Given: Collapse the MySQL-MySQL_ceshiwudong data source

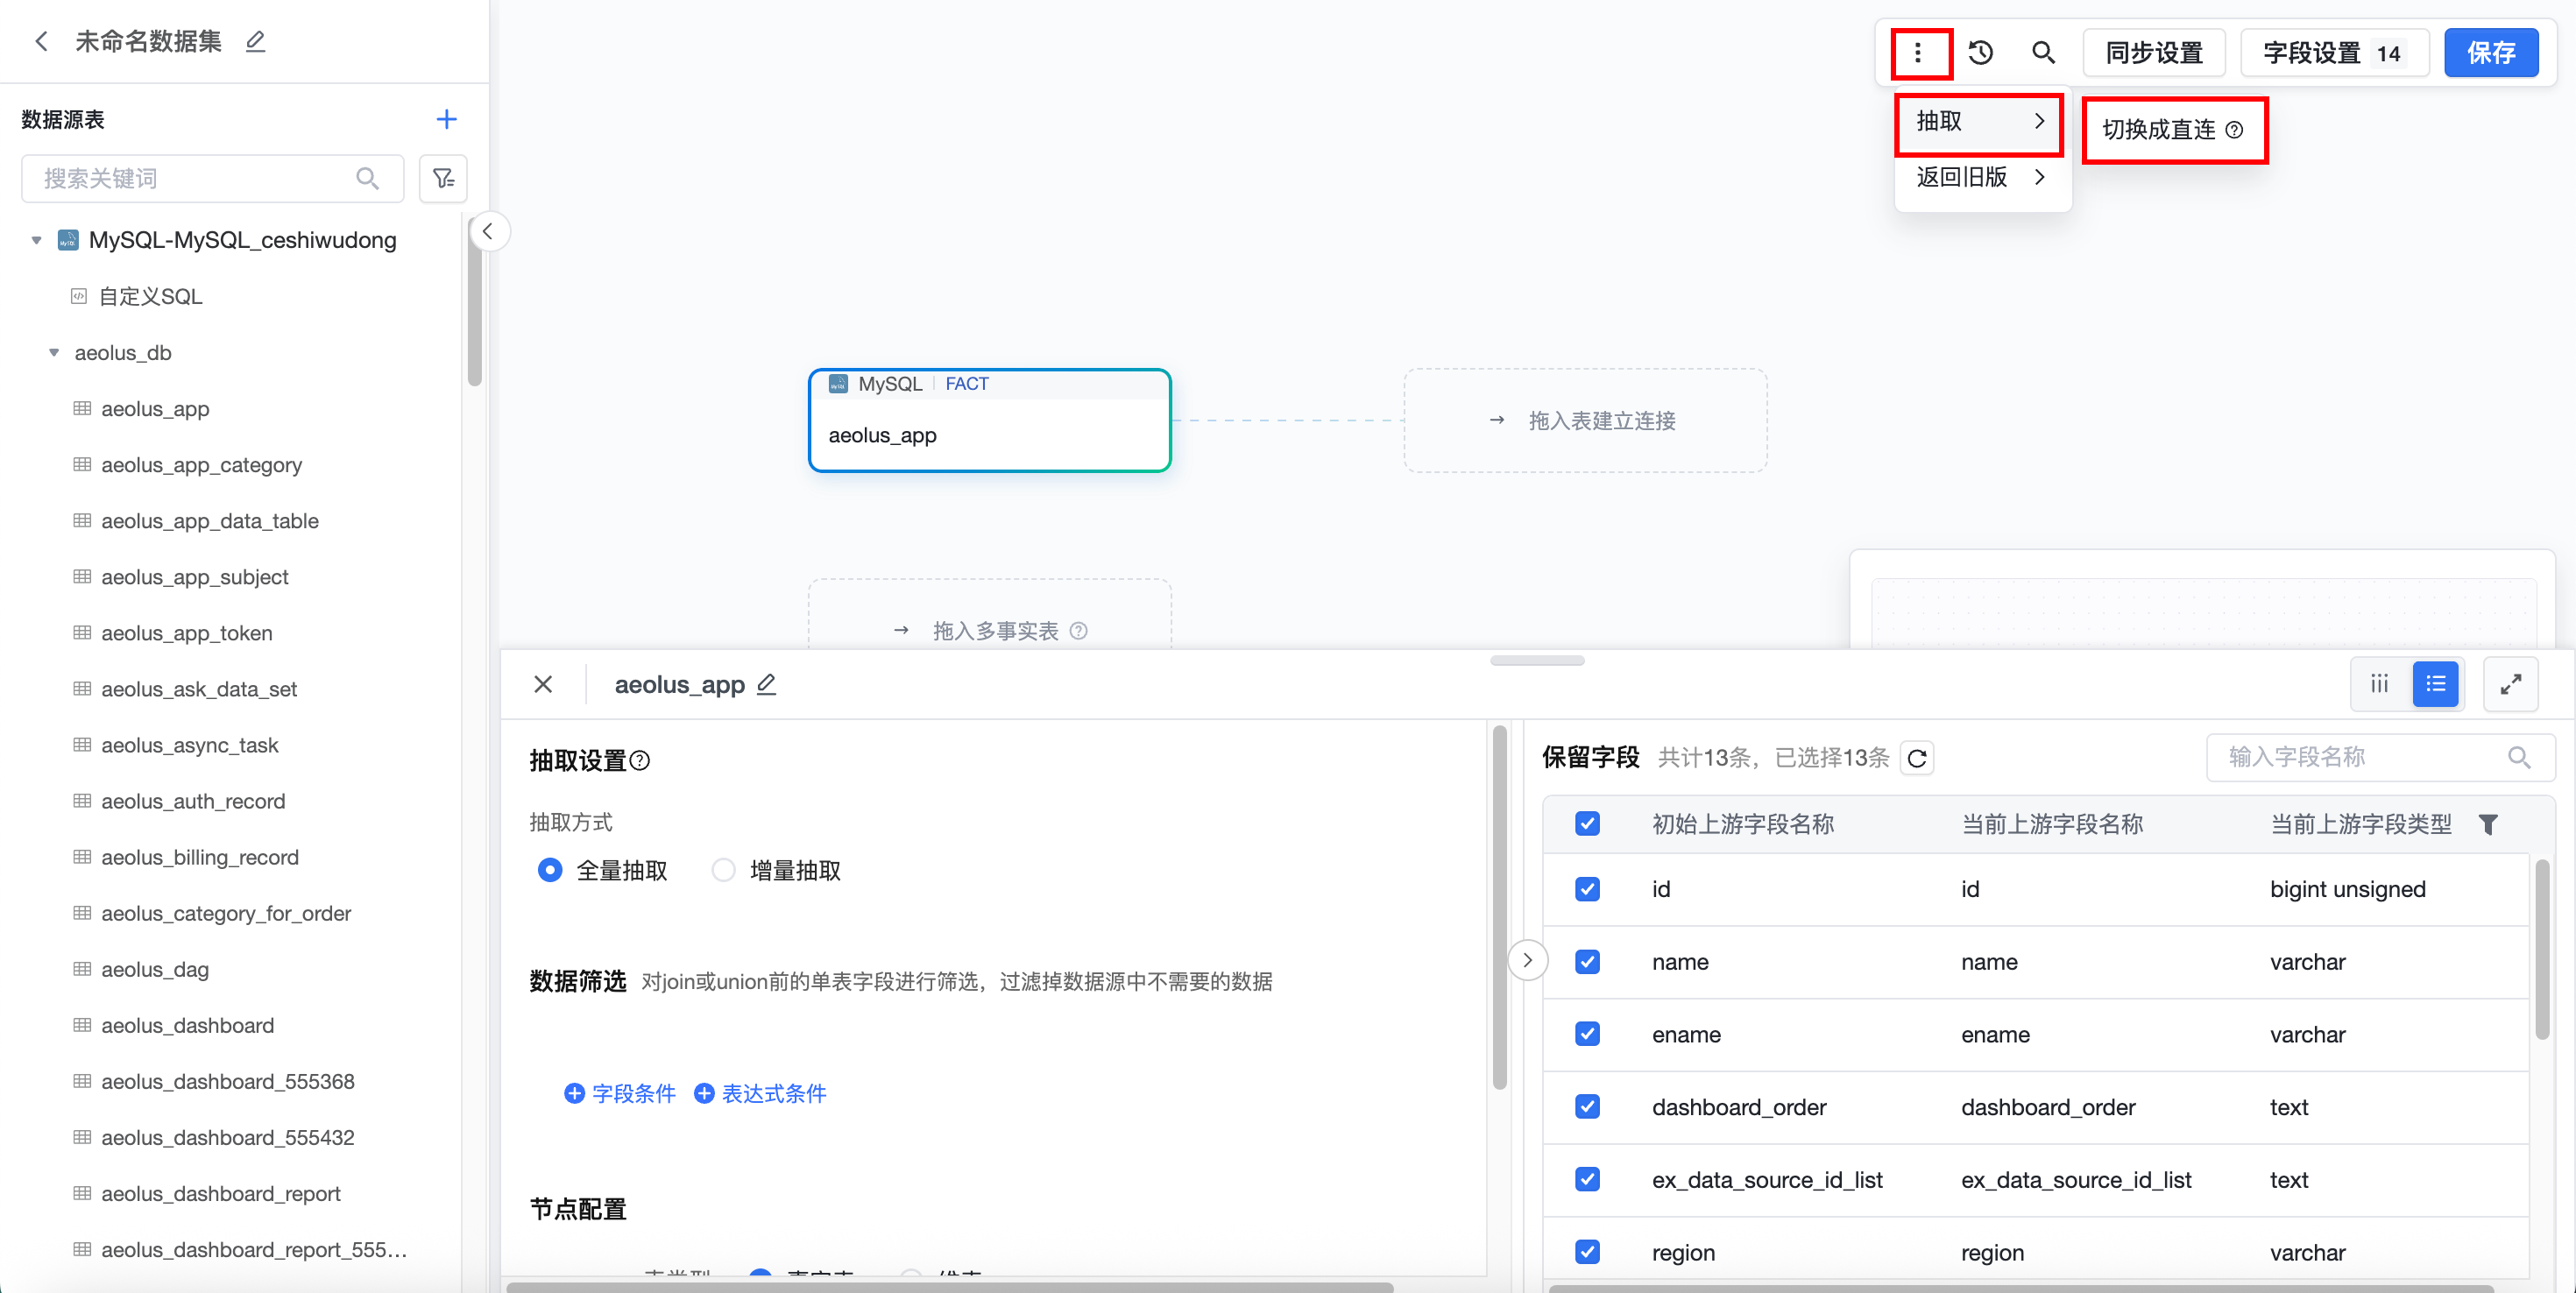Looking at the screenshot, I should point(36,240).
